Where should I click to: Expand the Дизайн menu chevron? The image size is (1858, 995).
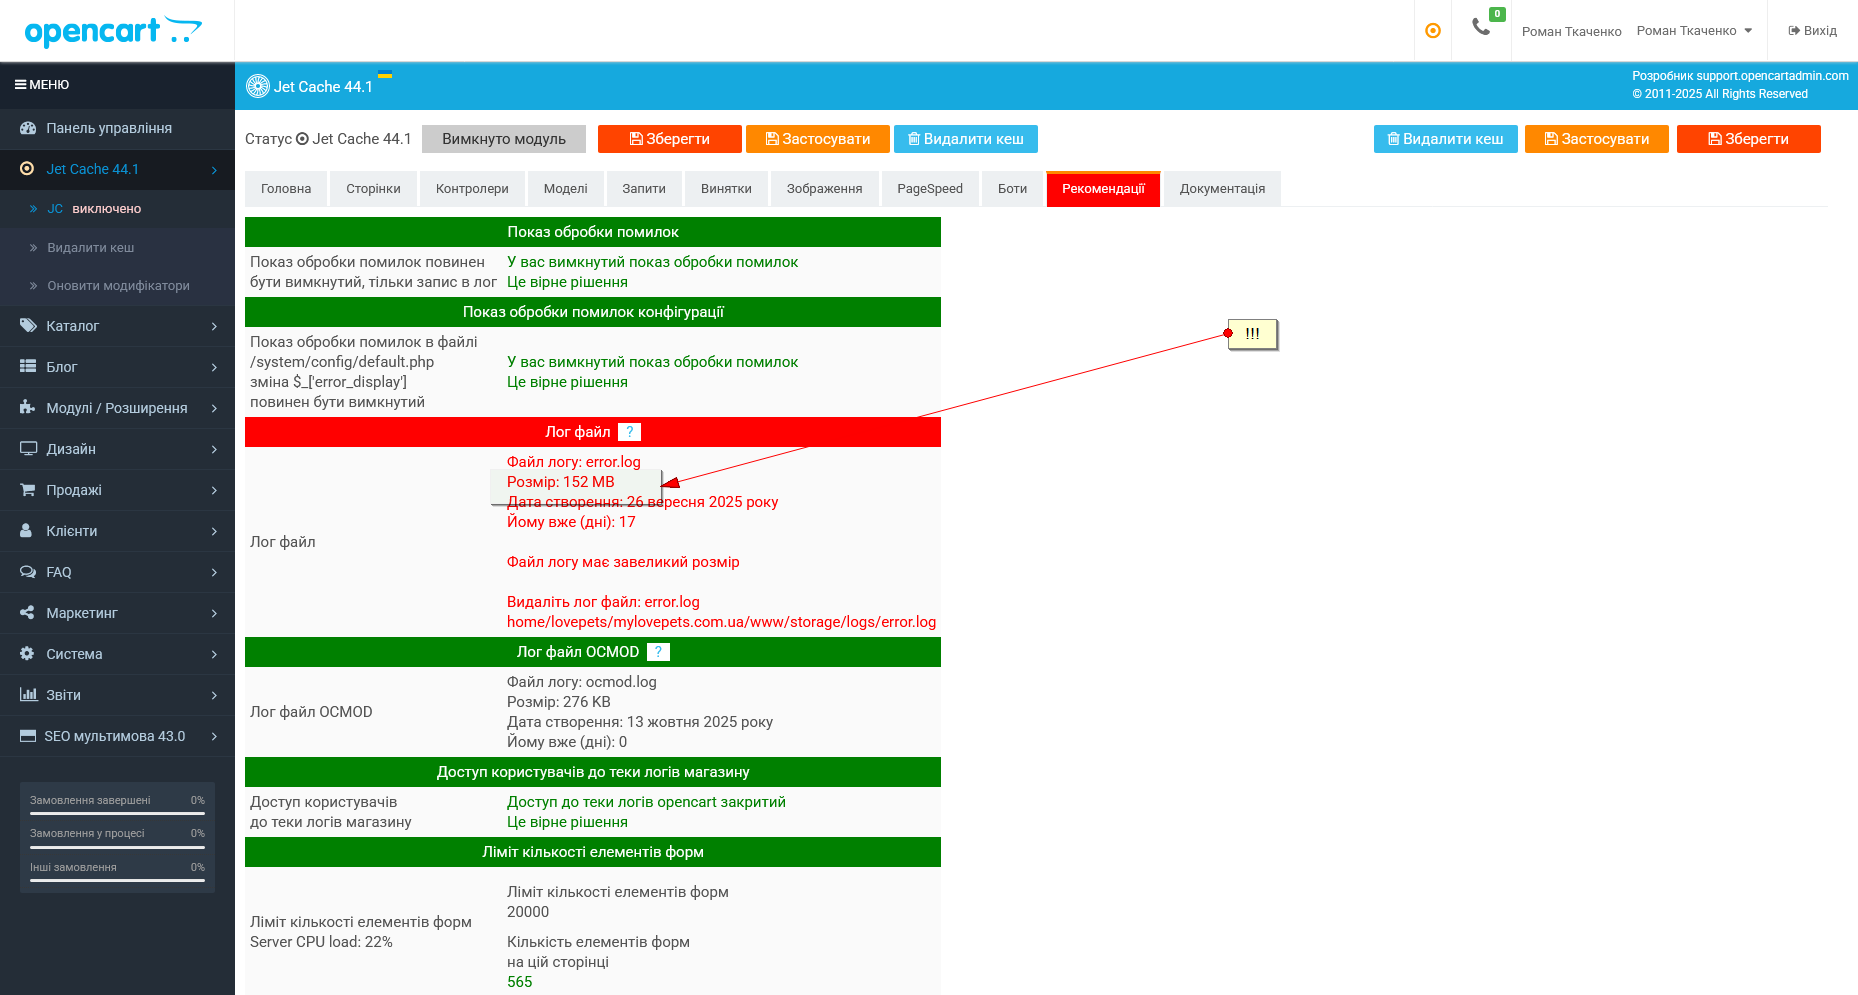point(214,450)
